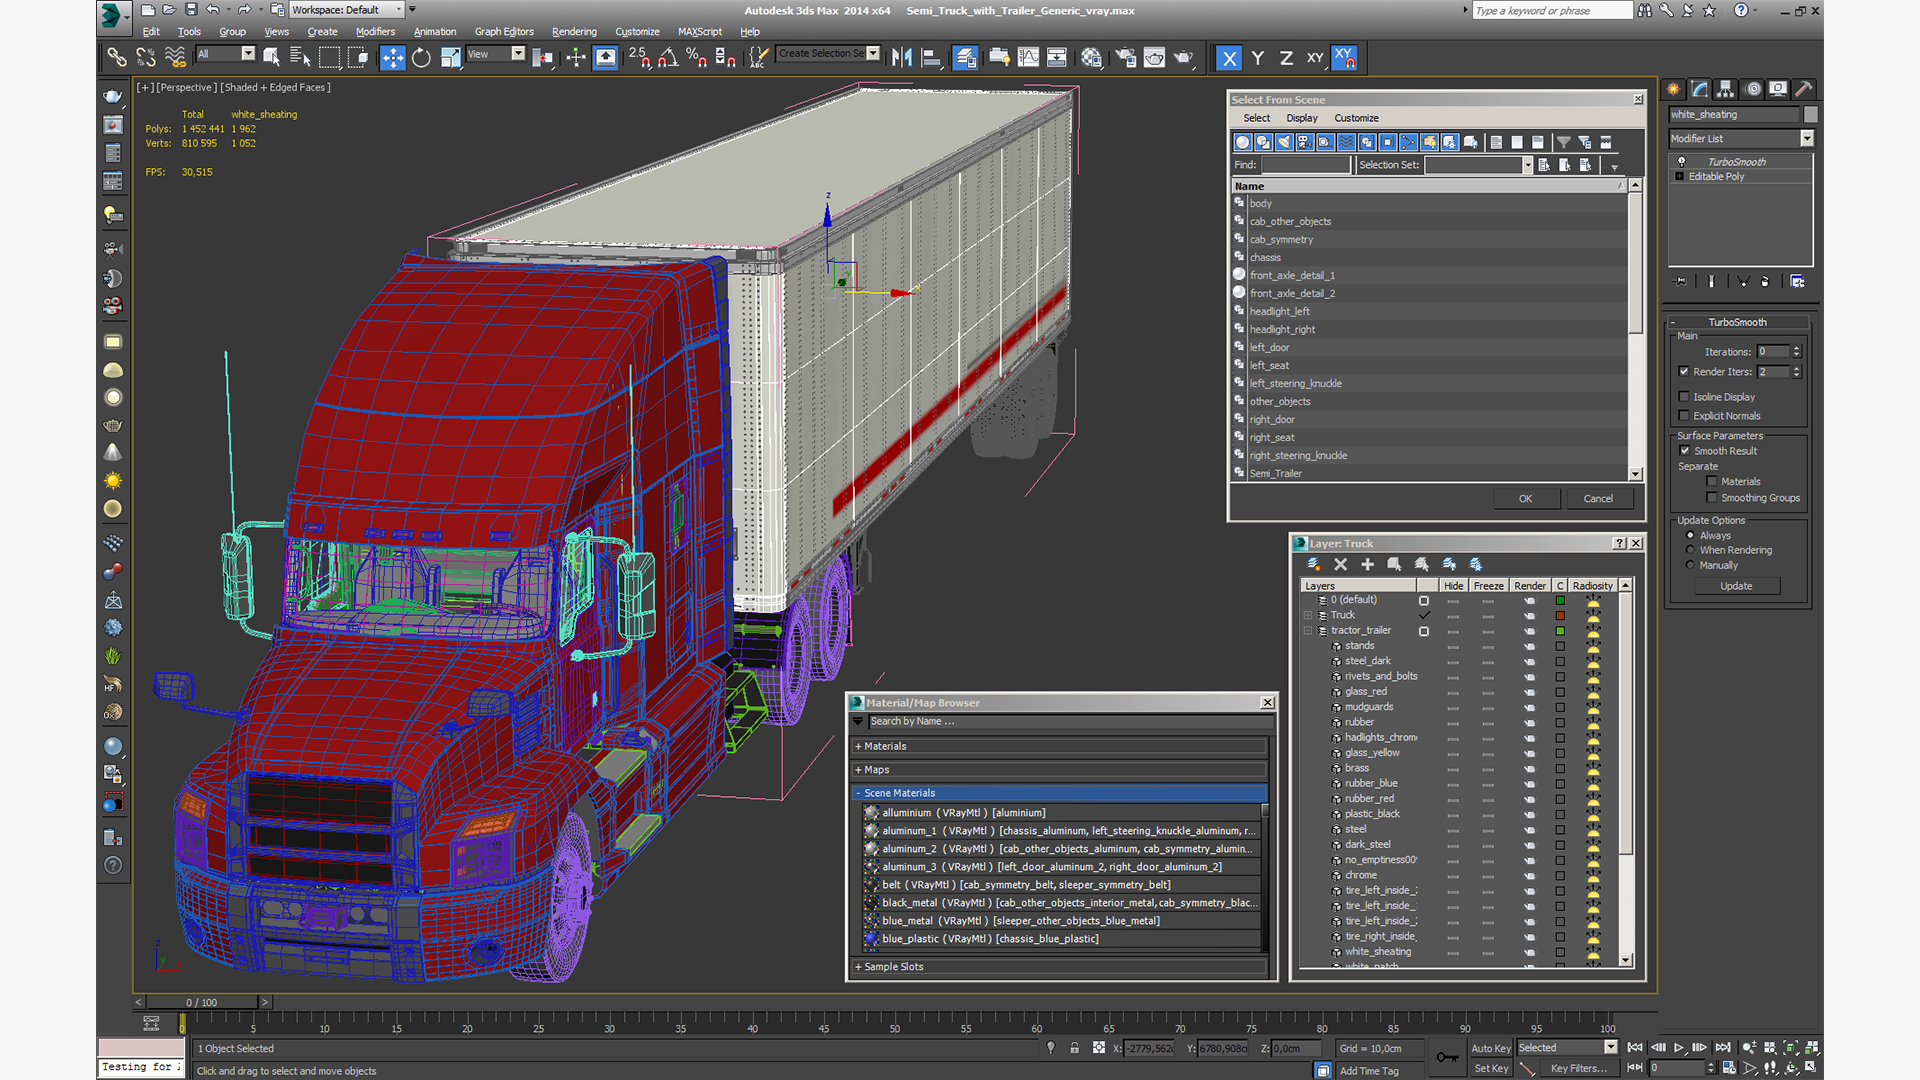This screenshot has width=1920, height=1080.
Task: Open the Utilities command panel tab
Action: click(x=1804, y=89)
